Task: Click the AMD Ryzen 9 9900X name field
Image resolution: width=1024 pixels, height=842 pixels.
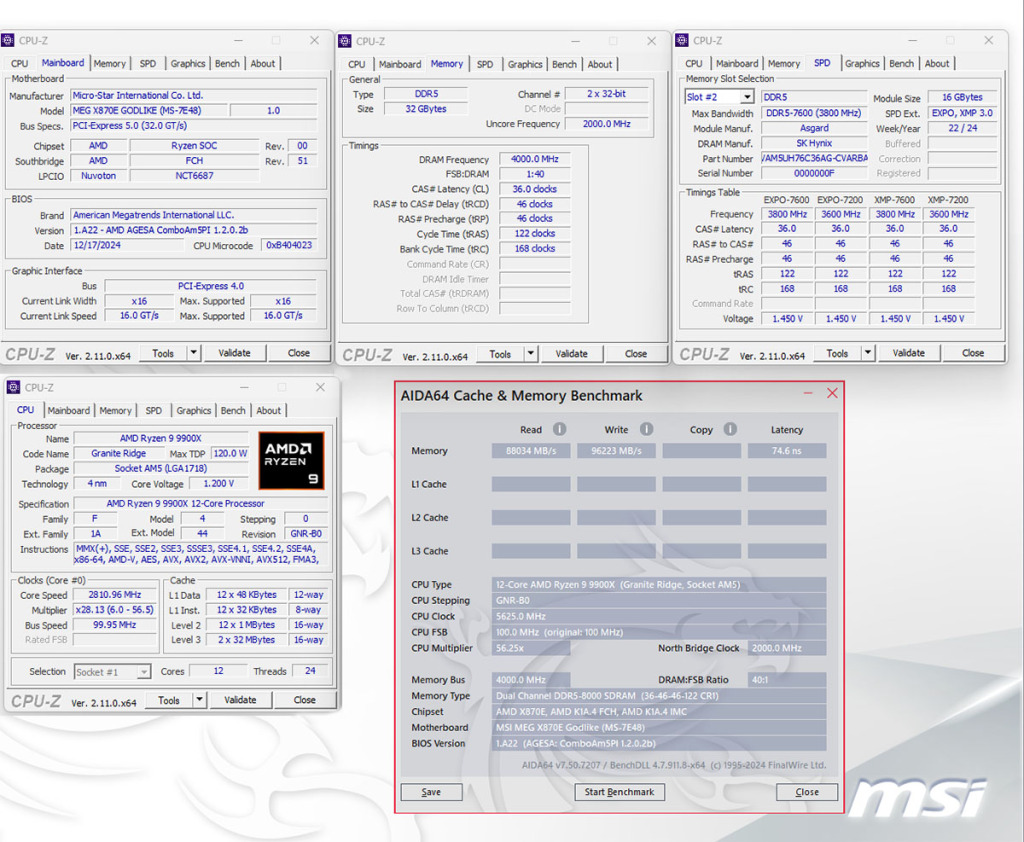Action: [x=161, y=438]
